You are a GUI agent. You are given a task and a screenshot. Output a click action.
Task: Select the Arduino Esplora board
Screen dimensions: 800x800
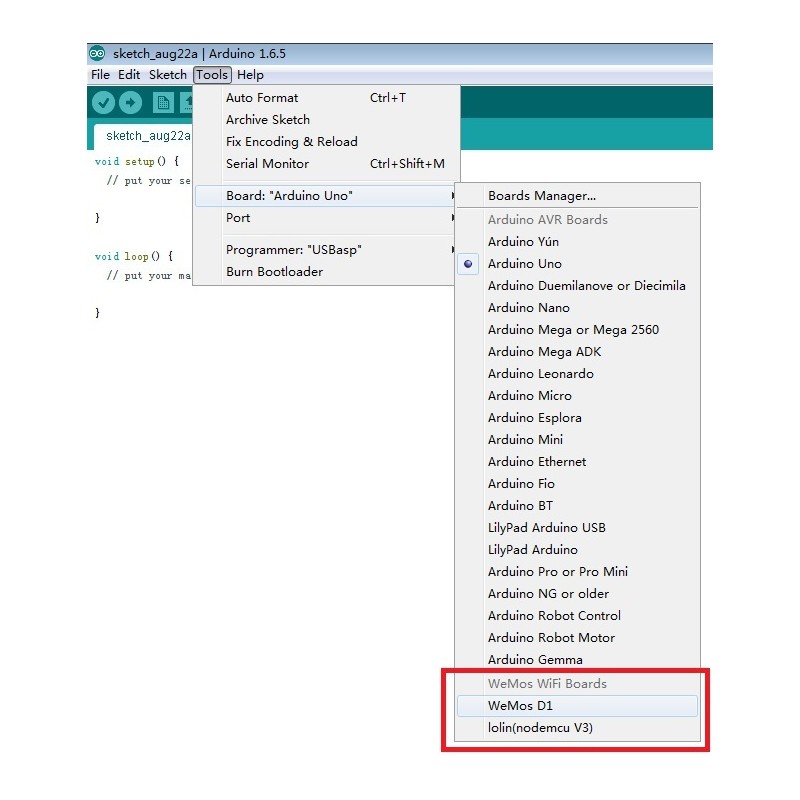point(577,417)
